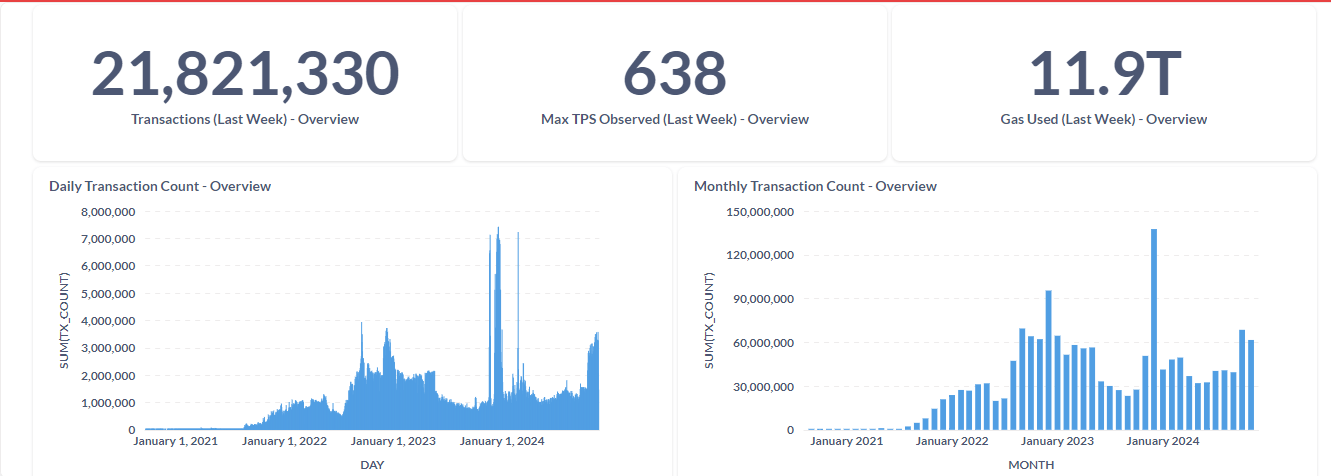This screenshot has width=1331, height=476.
Task: Click the monthly chart's SUM(TX_COUNT) axis label
Action: coord(710,320)
